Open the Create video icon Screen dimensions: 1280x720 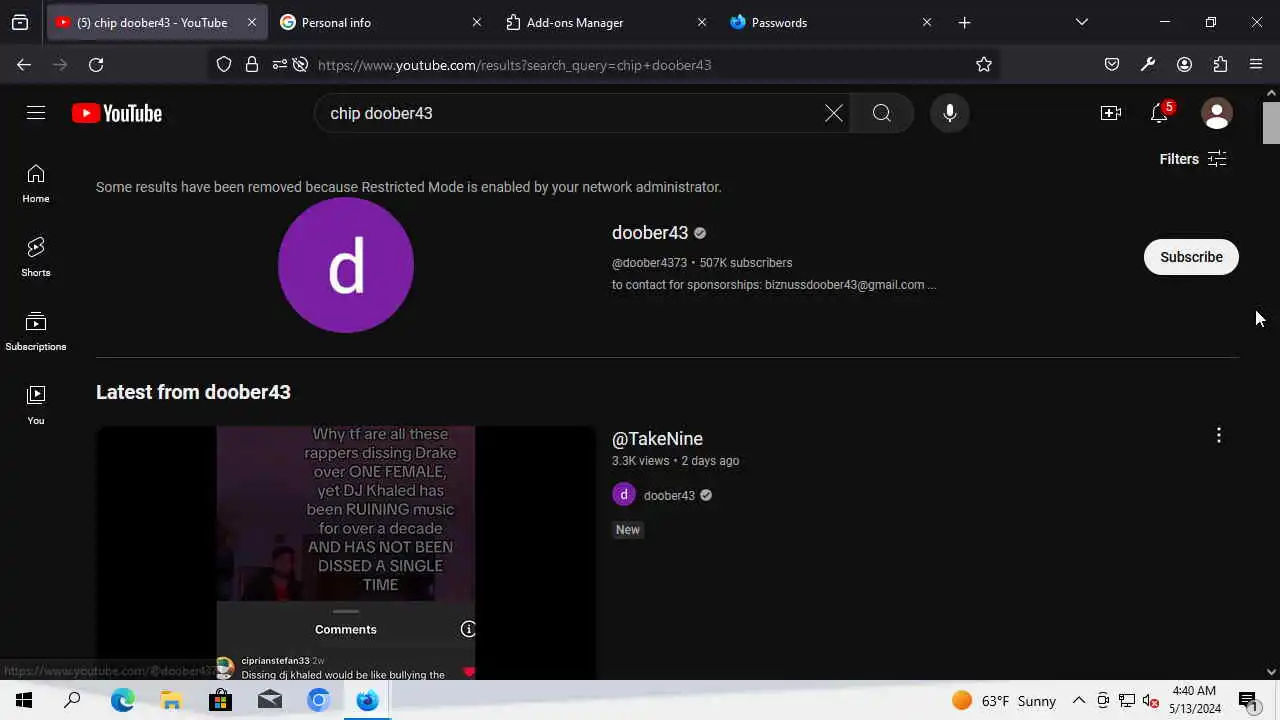[1111, 113]
